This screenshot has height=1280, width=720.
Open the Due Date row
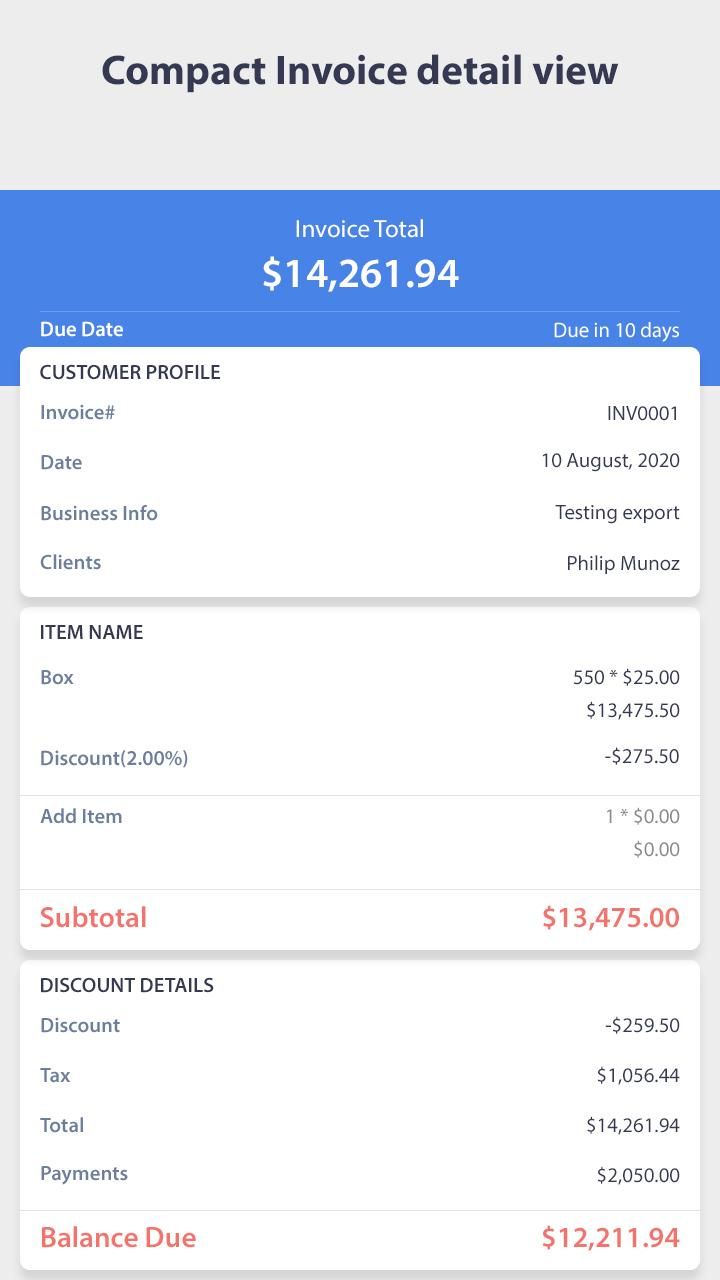360,329
